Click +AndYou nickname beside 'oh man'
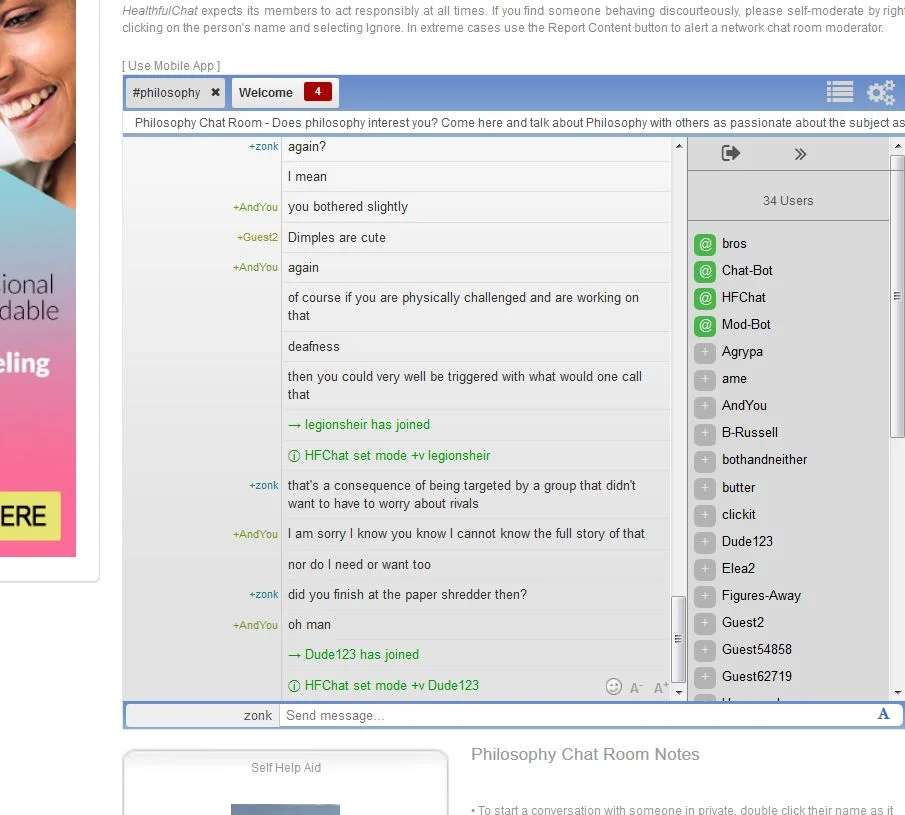 [x=255, y=625]
